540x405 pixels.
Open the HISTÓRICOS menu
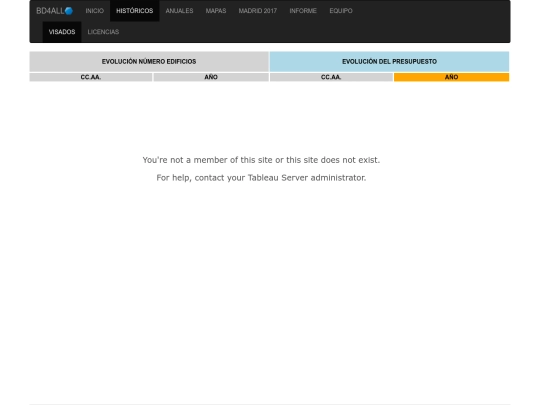[135, 11]
